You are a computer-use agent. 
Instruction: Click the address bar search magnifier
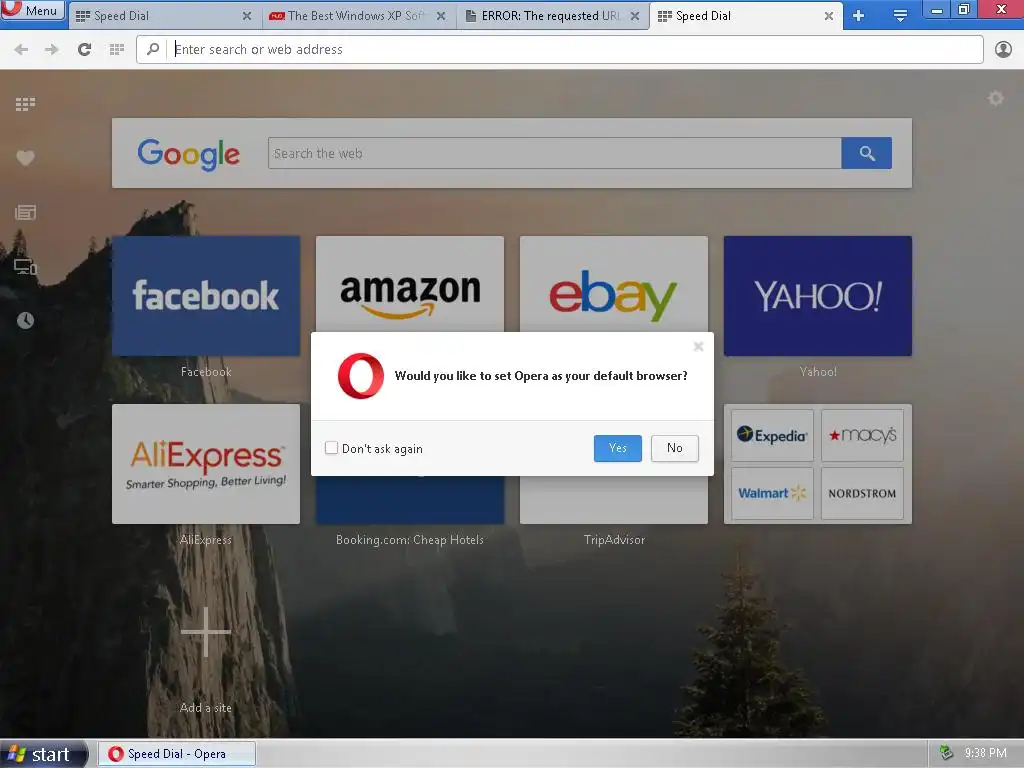[x=153, y=49]
